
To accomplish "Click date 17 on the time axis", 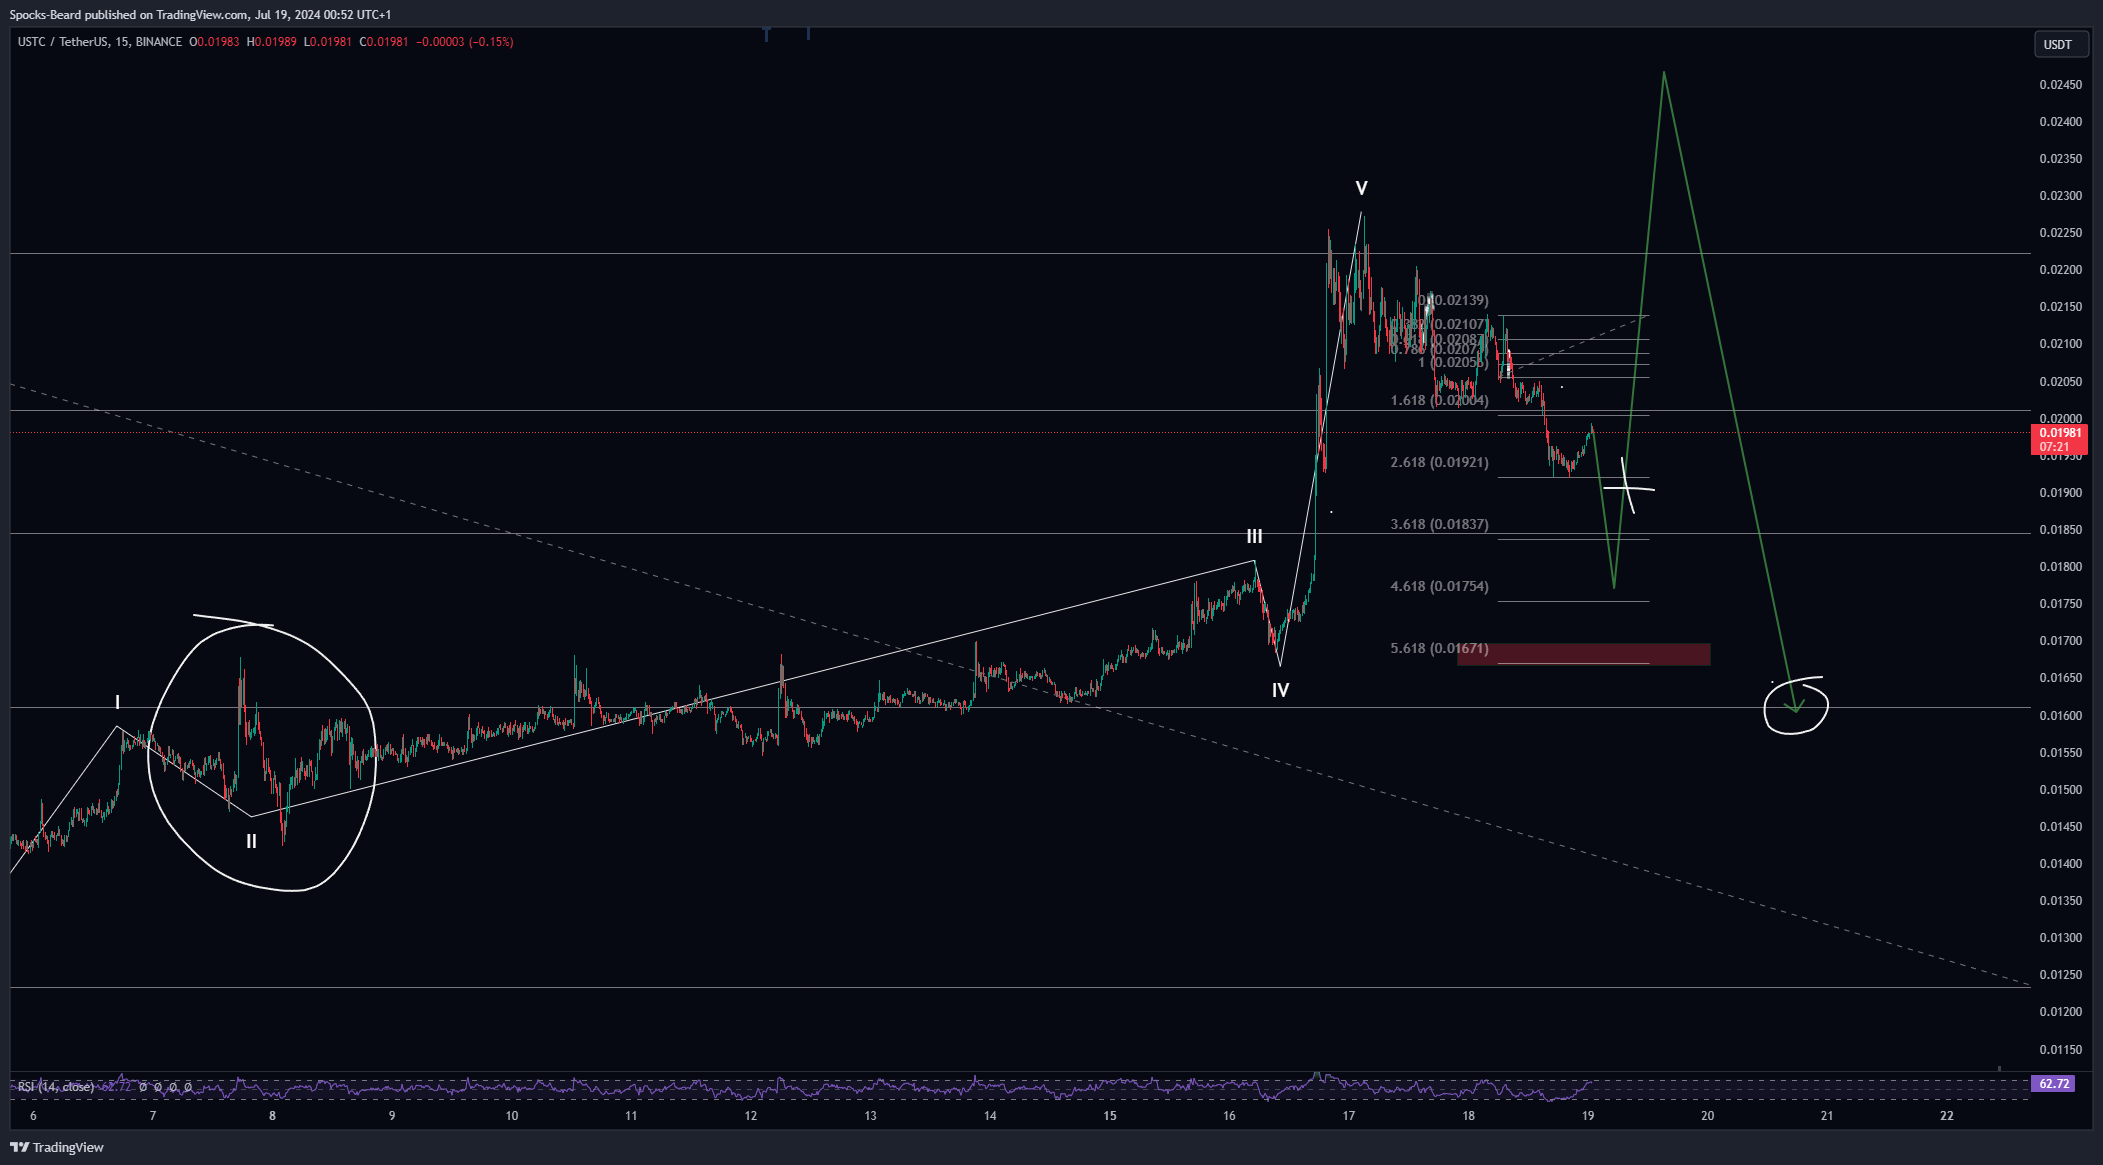I will tap(1349, 1116).
